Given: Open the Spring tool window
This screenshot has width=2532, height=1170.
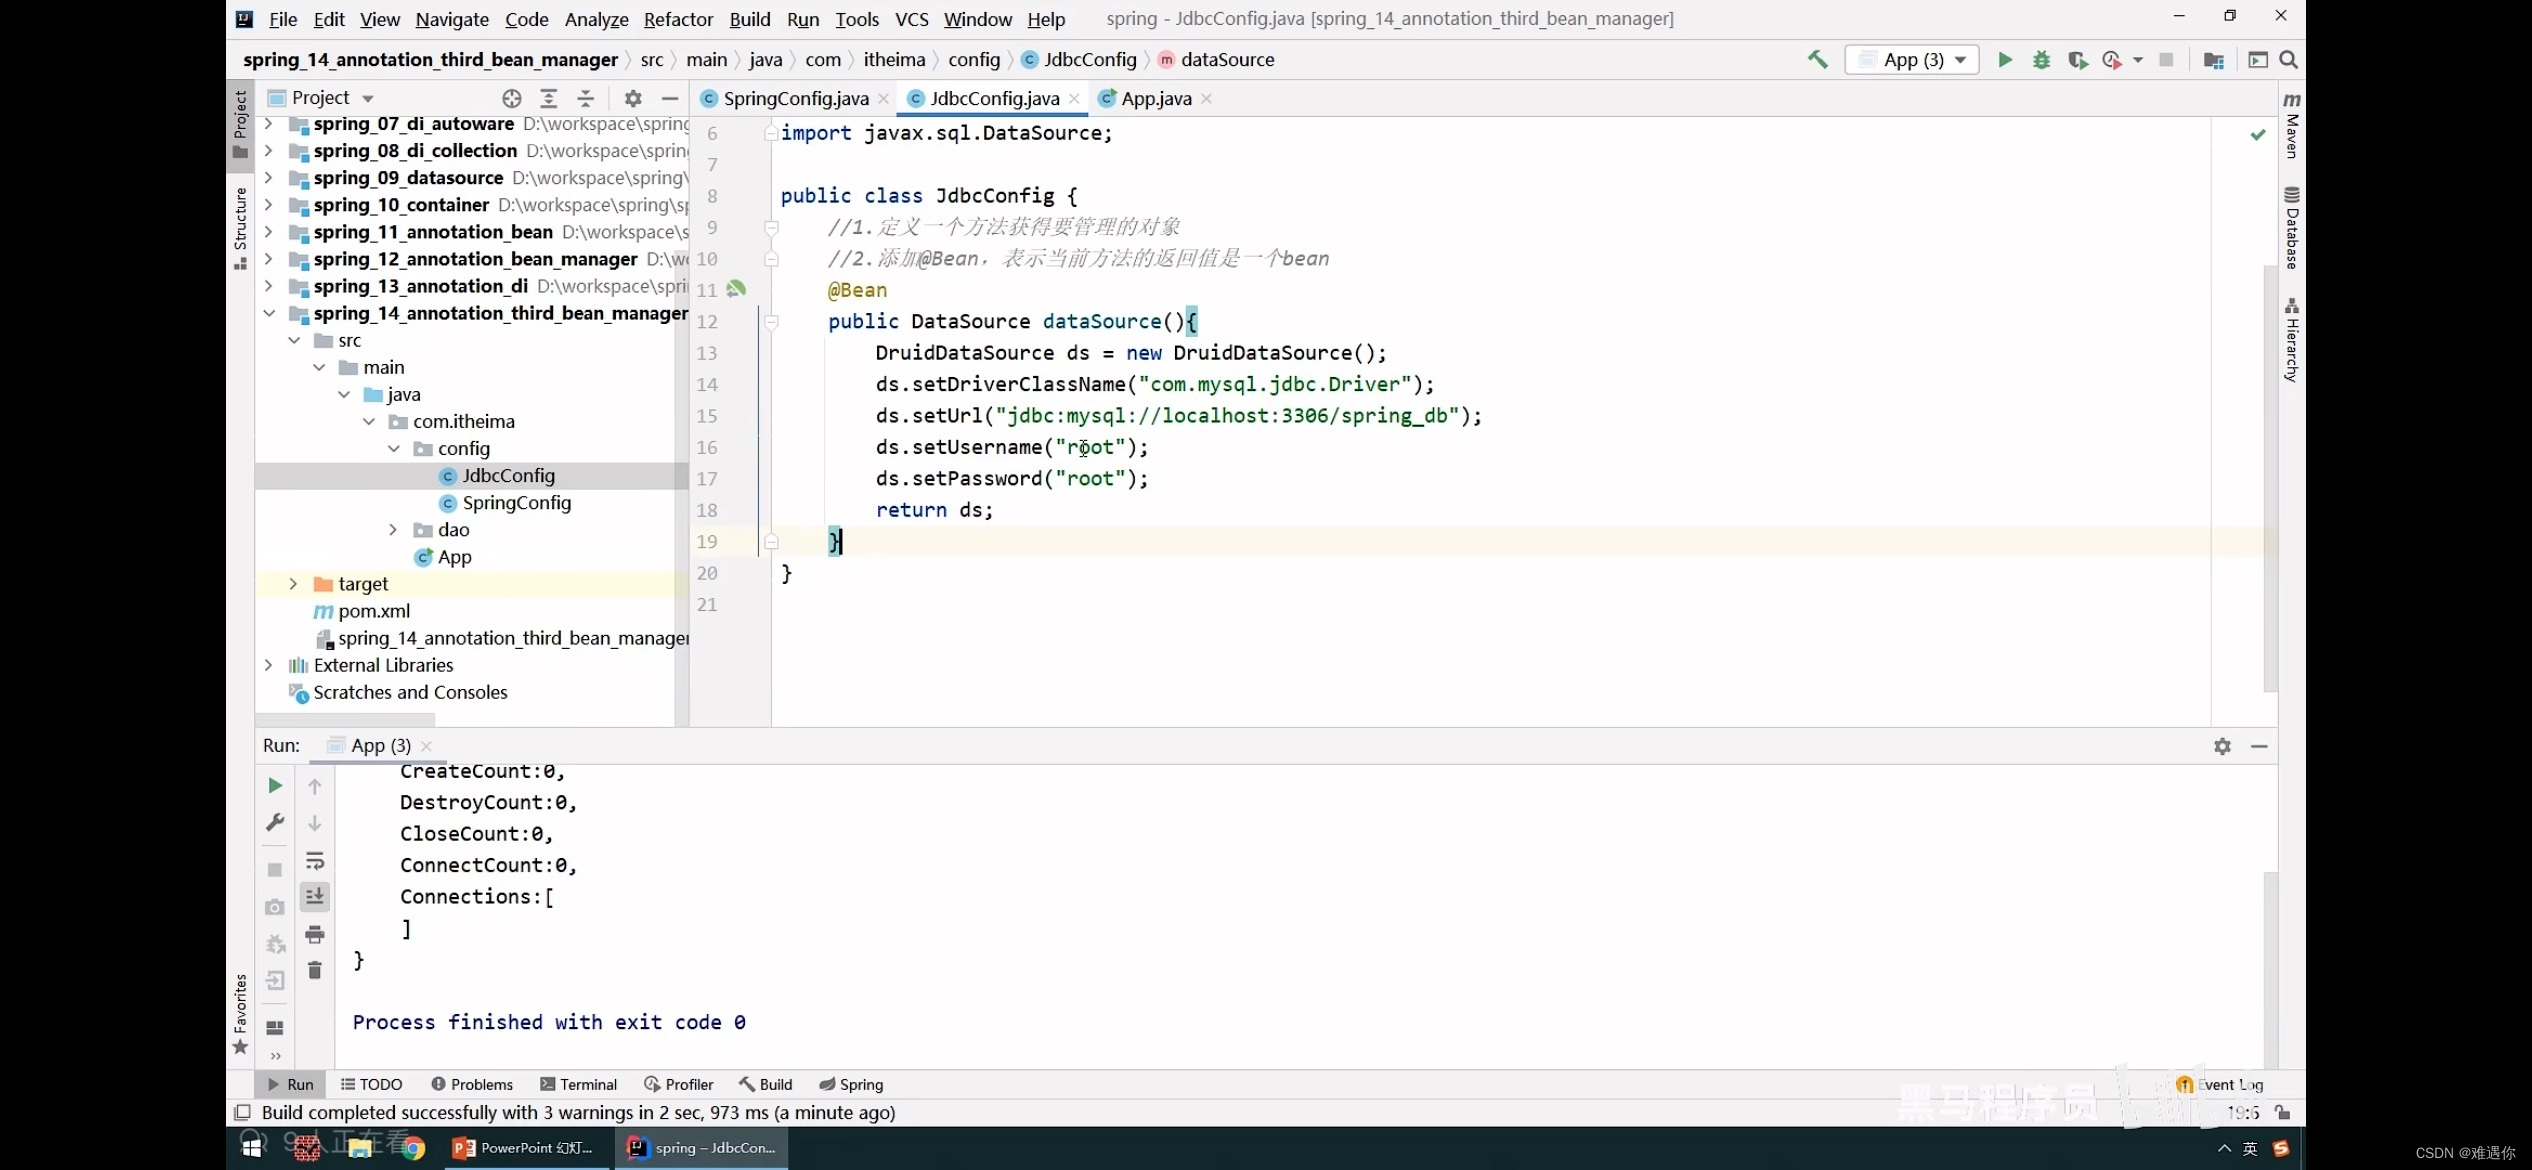Looking at the screenshot, I should click(851, 1084).
